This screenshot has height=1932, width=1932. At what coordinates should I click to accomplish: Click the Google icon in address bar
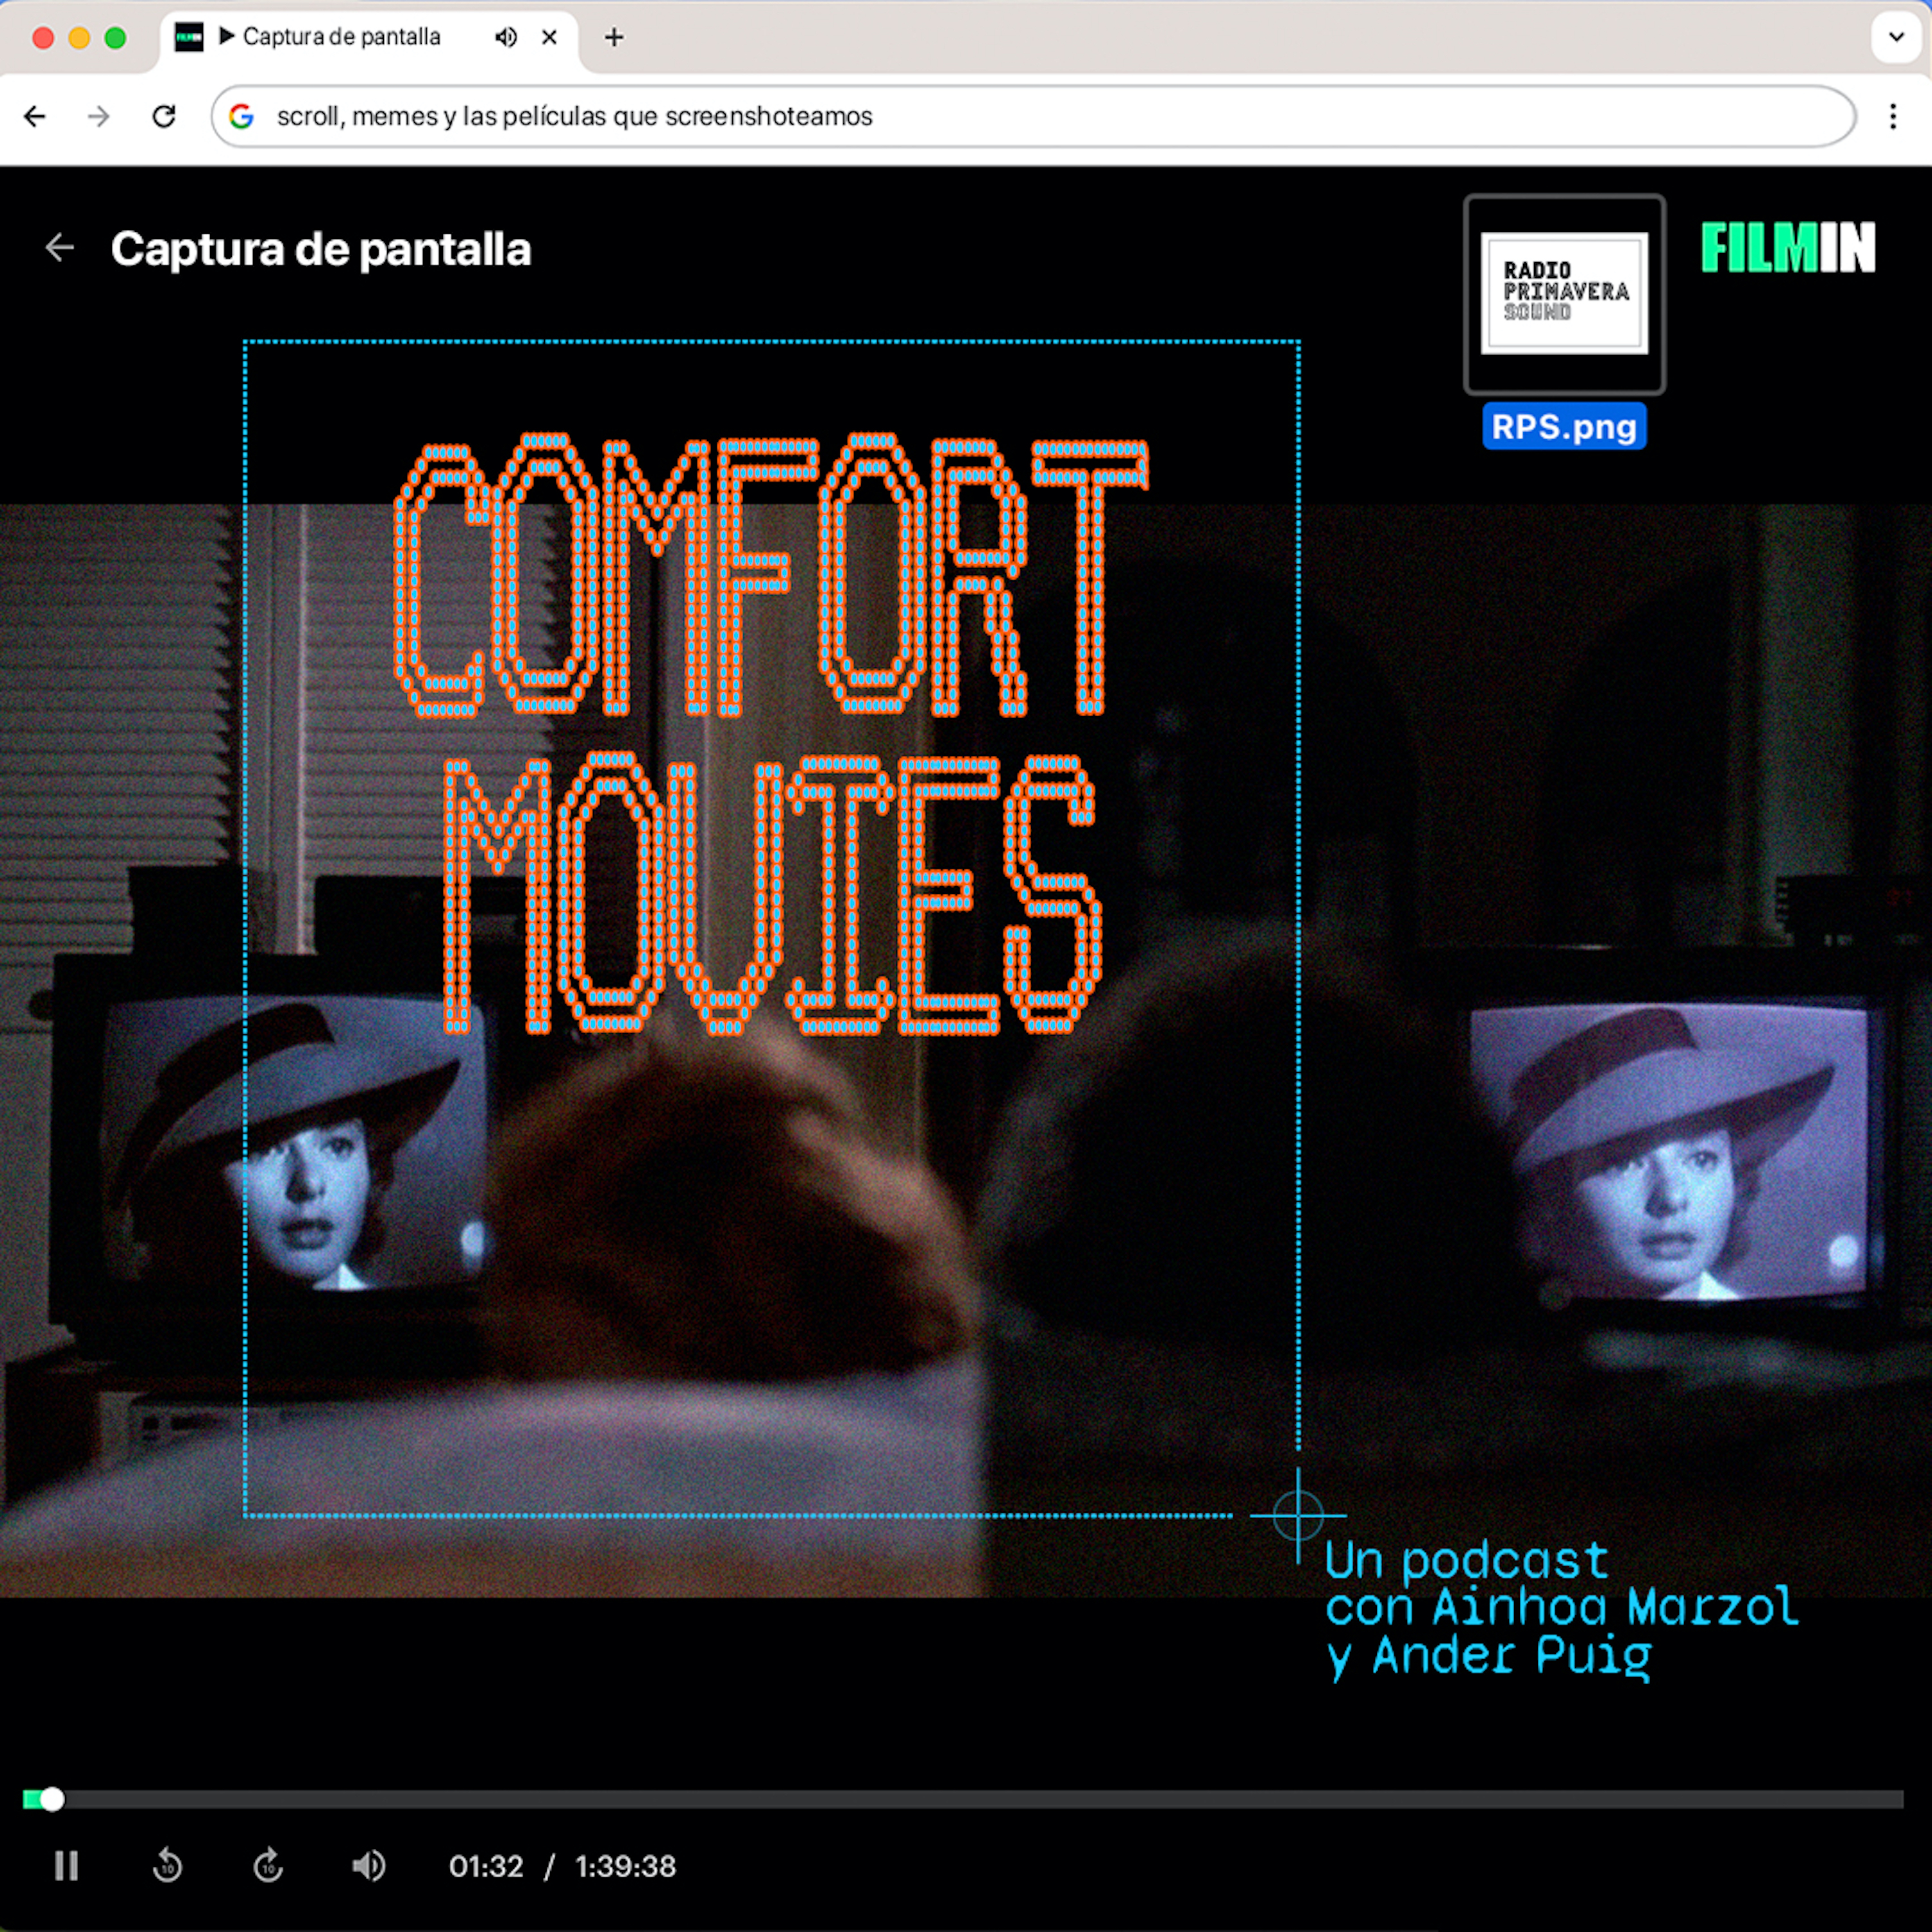(x=241, y=117)
